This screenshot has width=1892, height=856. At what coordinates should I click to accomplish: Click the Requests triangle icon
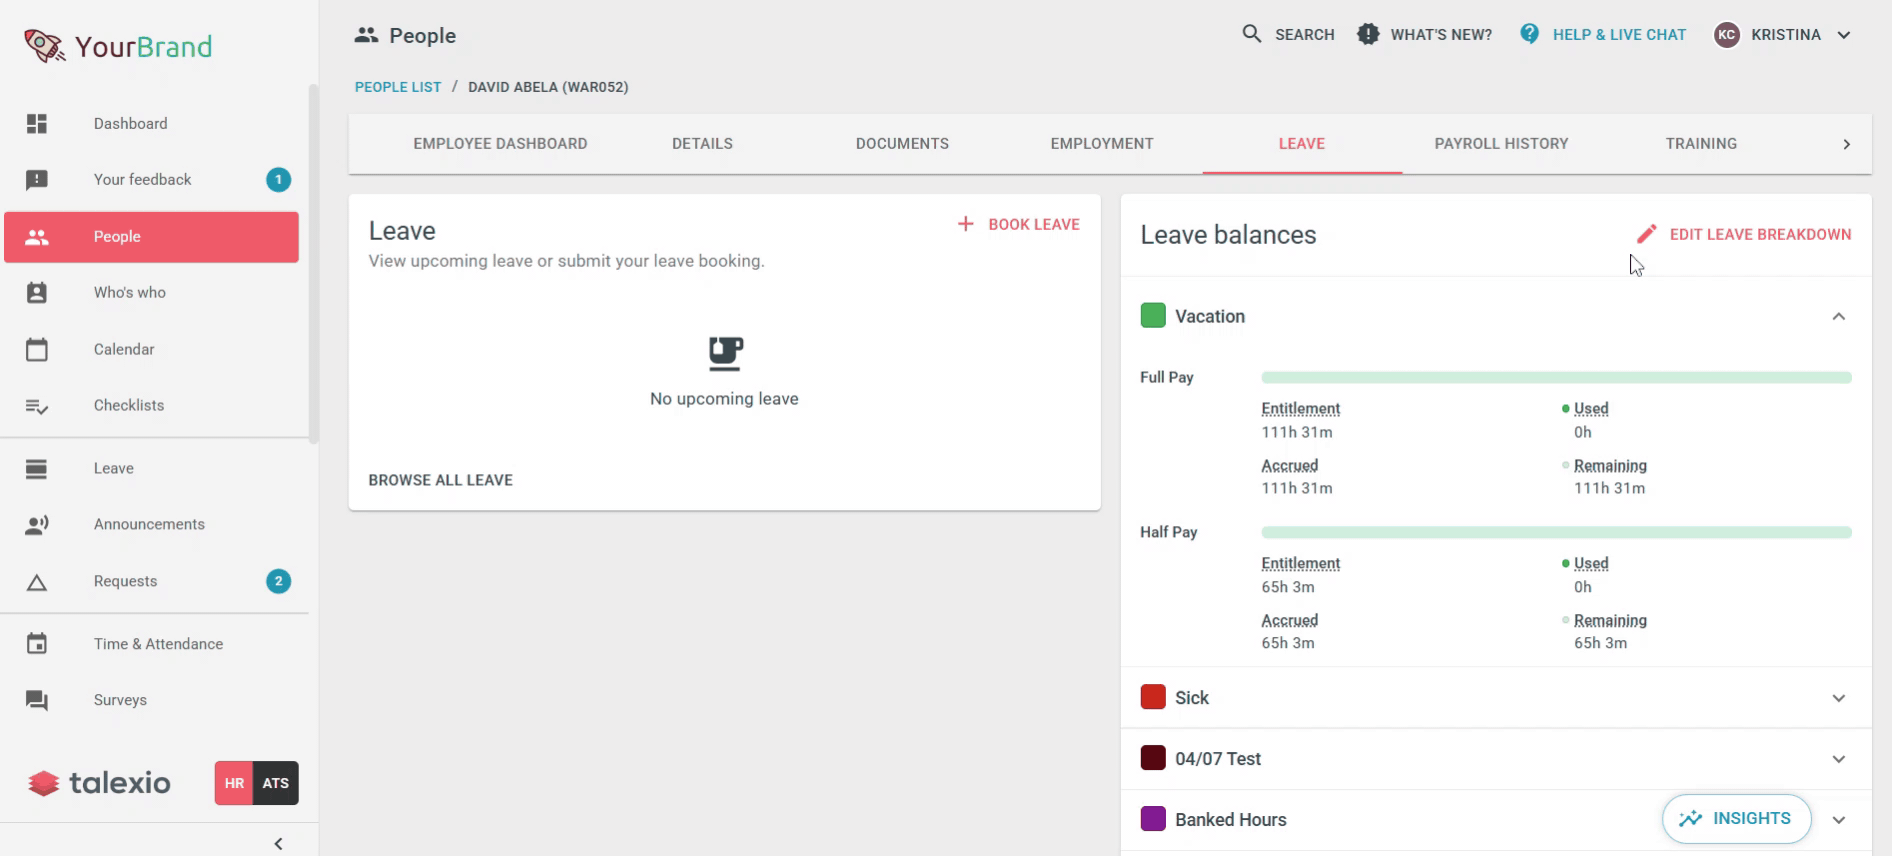pyautogui.click(x=37, y=582)
